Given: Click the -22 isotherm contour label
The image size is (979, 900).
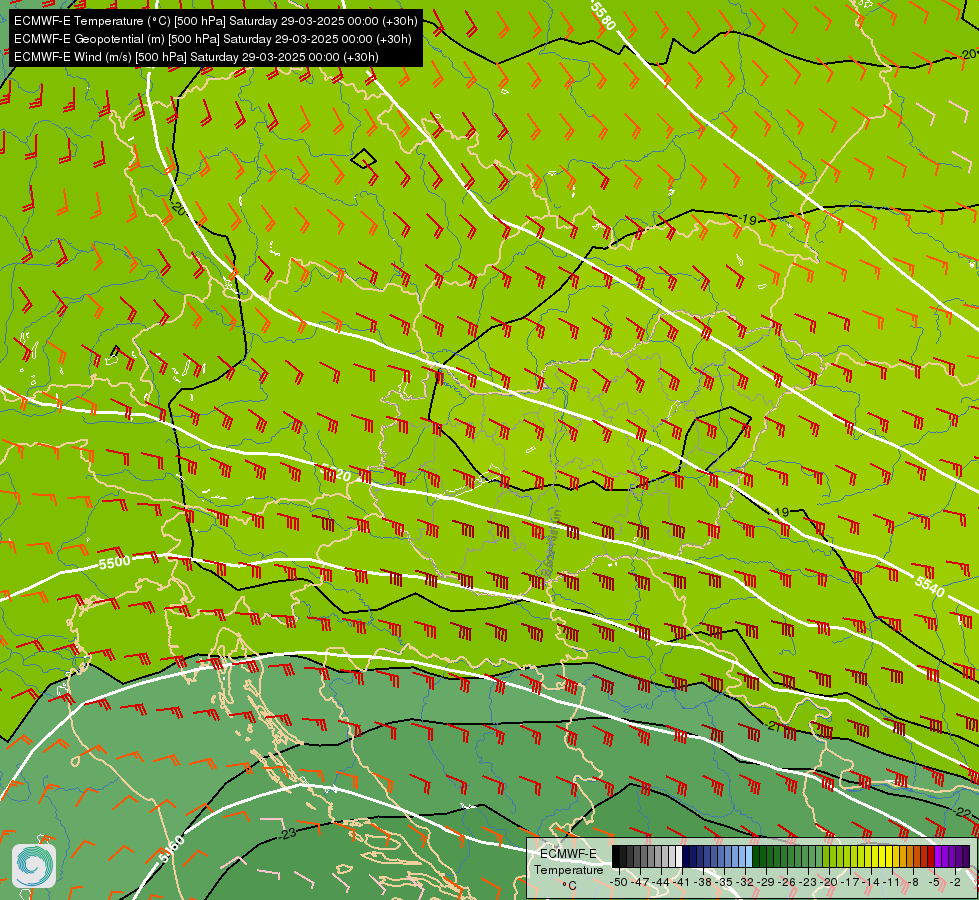Looking at the screenshot, I should pyautogui.click(x=962, y=812).
